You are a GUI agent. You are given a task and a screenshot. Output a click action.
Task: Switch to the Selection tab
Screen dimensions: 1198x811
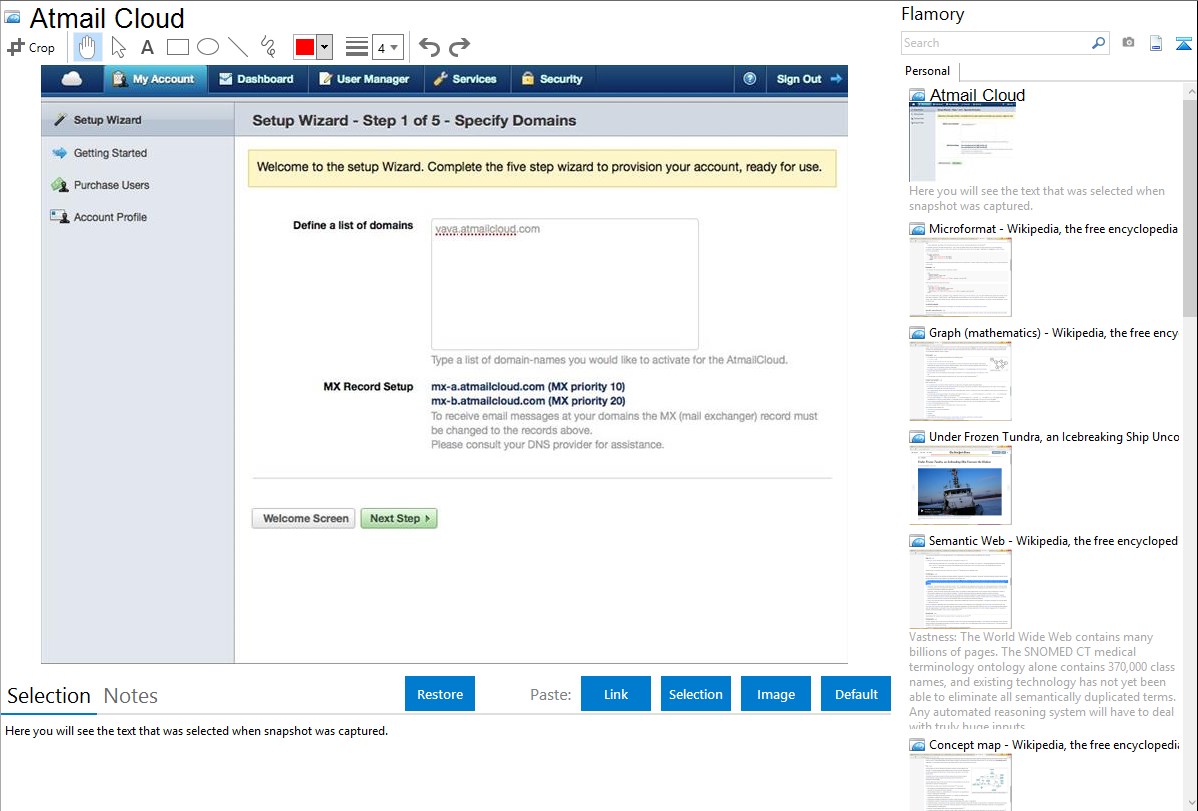pos(49,696)
